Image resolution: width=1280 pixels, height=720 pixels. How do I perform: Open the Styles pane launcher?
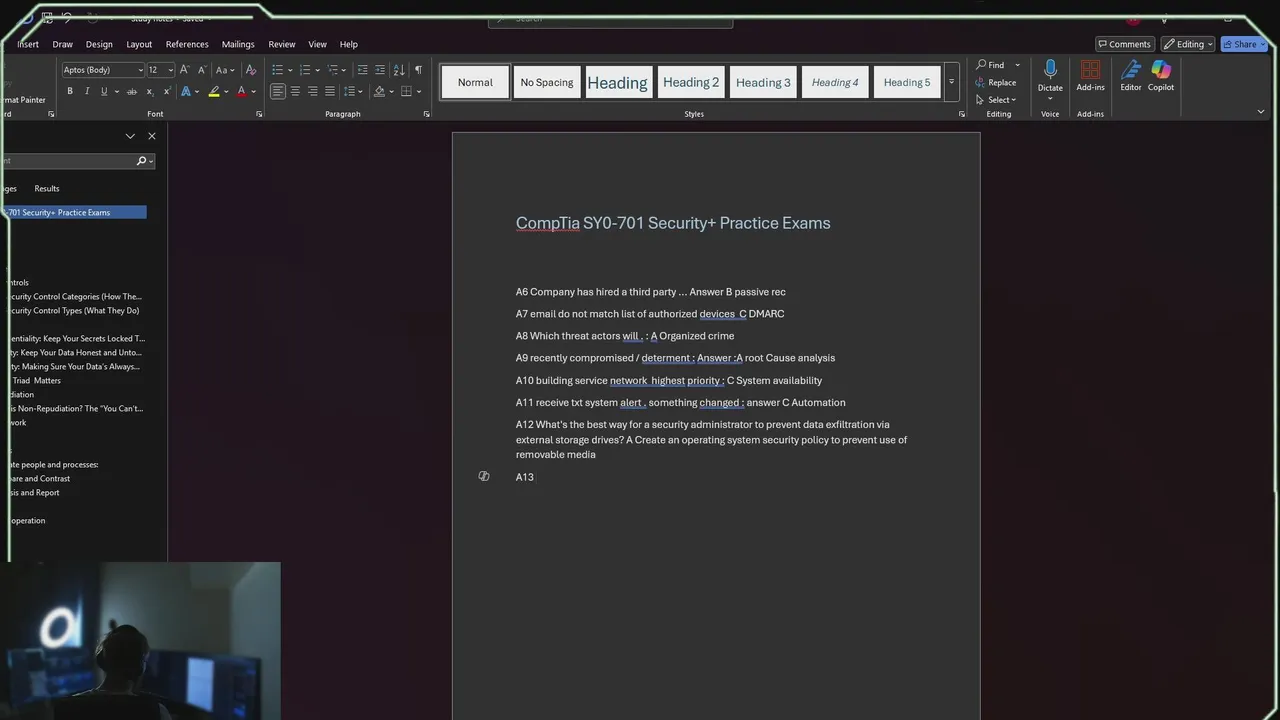(962, 114)
